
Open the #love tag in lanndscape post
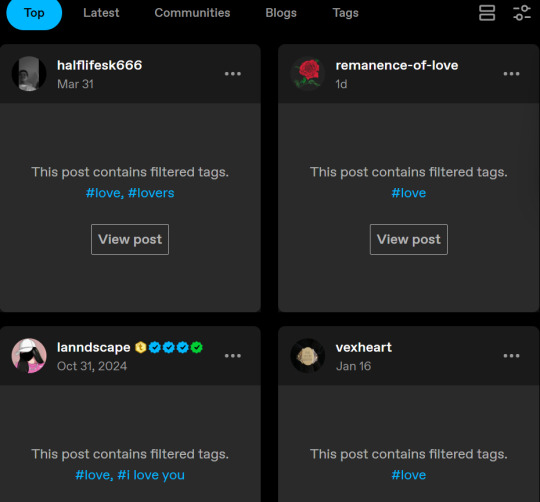(x=93, y=475)
